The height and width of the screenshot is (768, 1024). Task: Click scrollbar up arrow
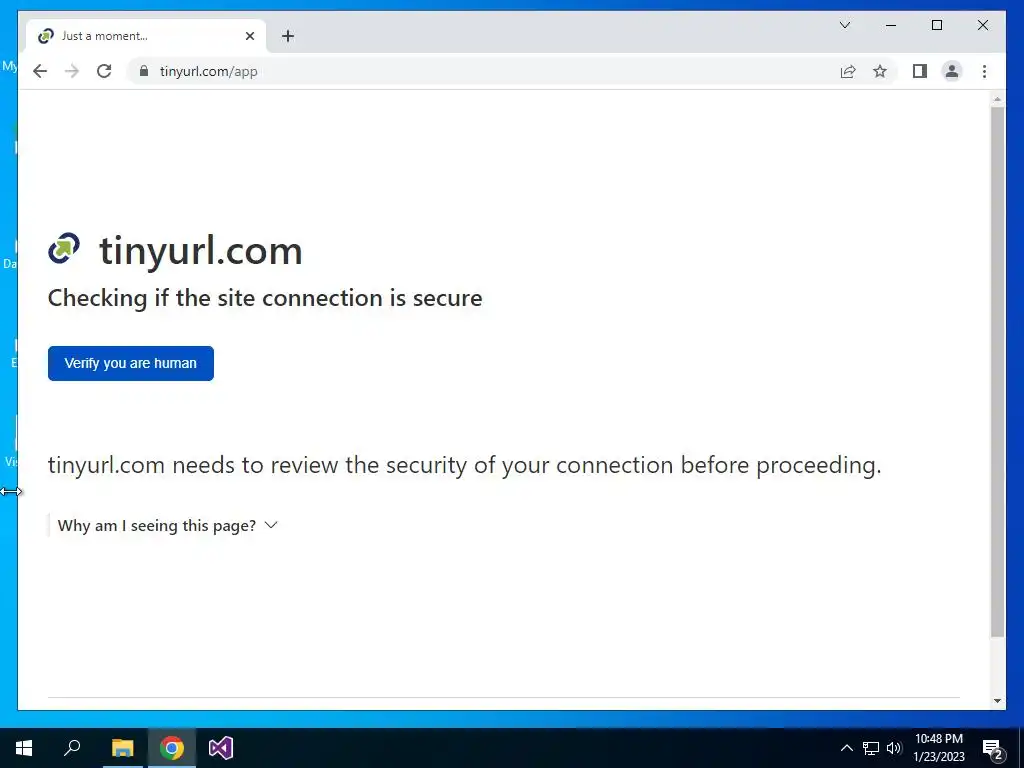tap(997, 100)
